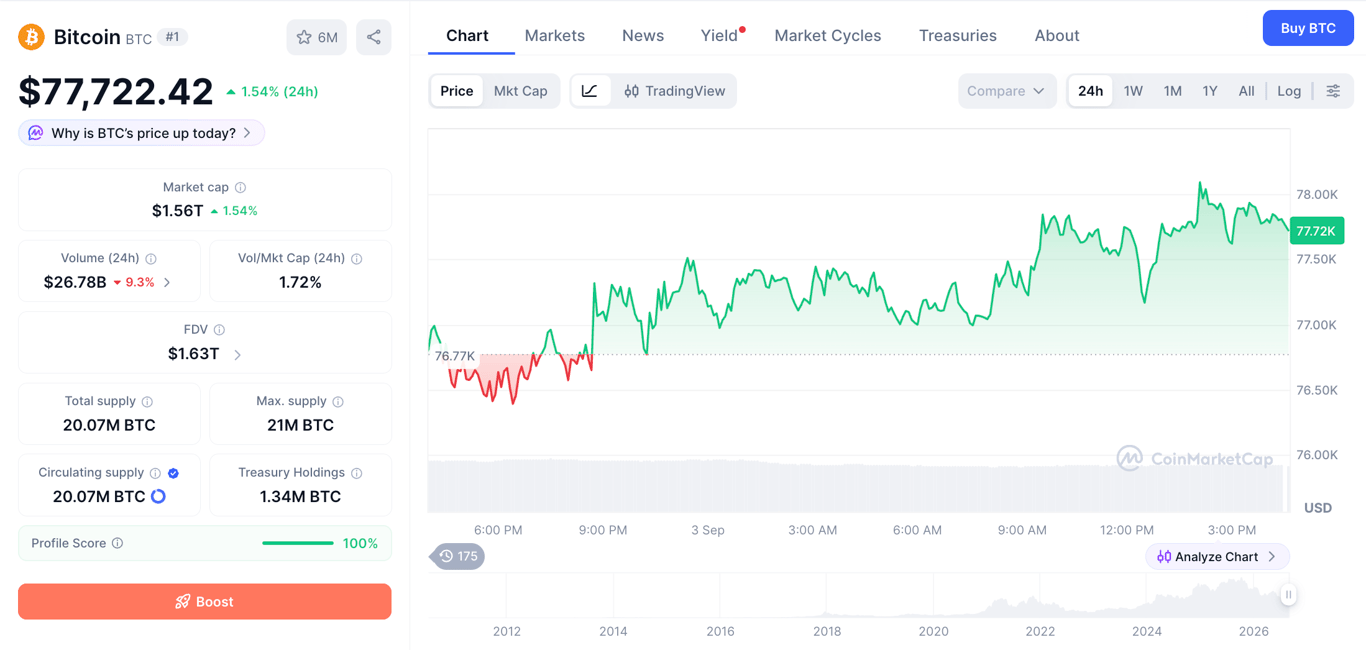Switch to the News tab

[x=643, y=35]
